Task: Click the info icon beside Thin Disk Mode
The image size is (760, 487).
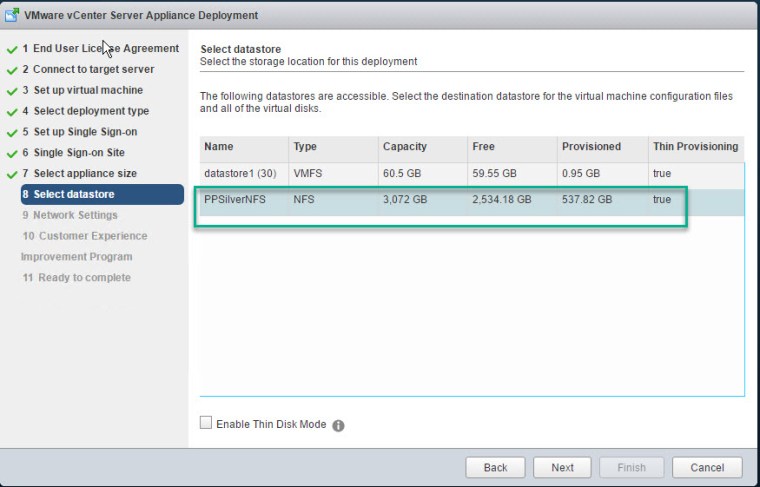Action: tap(338, 425)
